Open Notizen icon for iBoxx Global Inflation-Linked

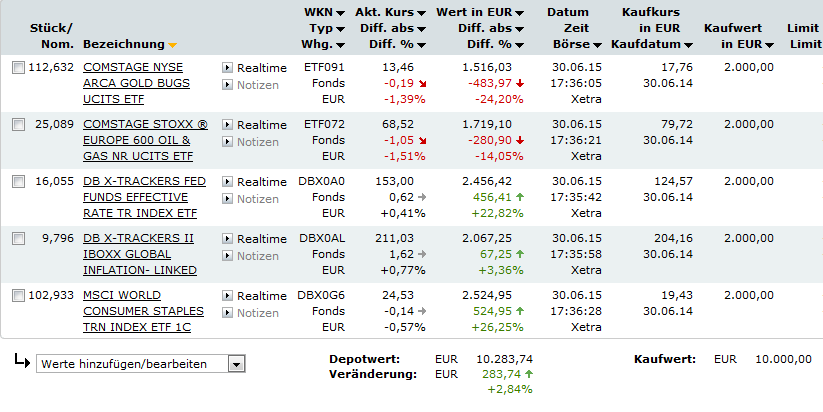[x=227, y=256]
